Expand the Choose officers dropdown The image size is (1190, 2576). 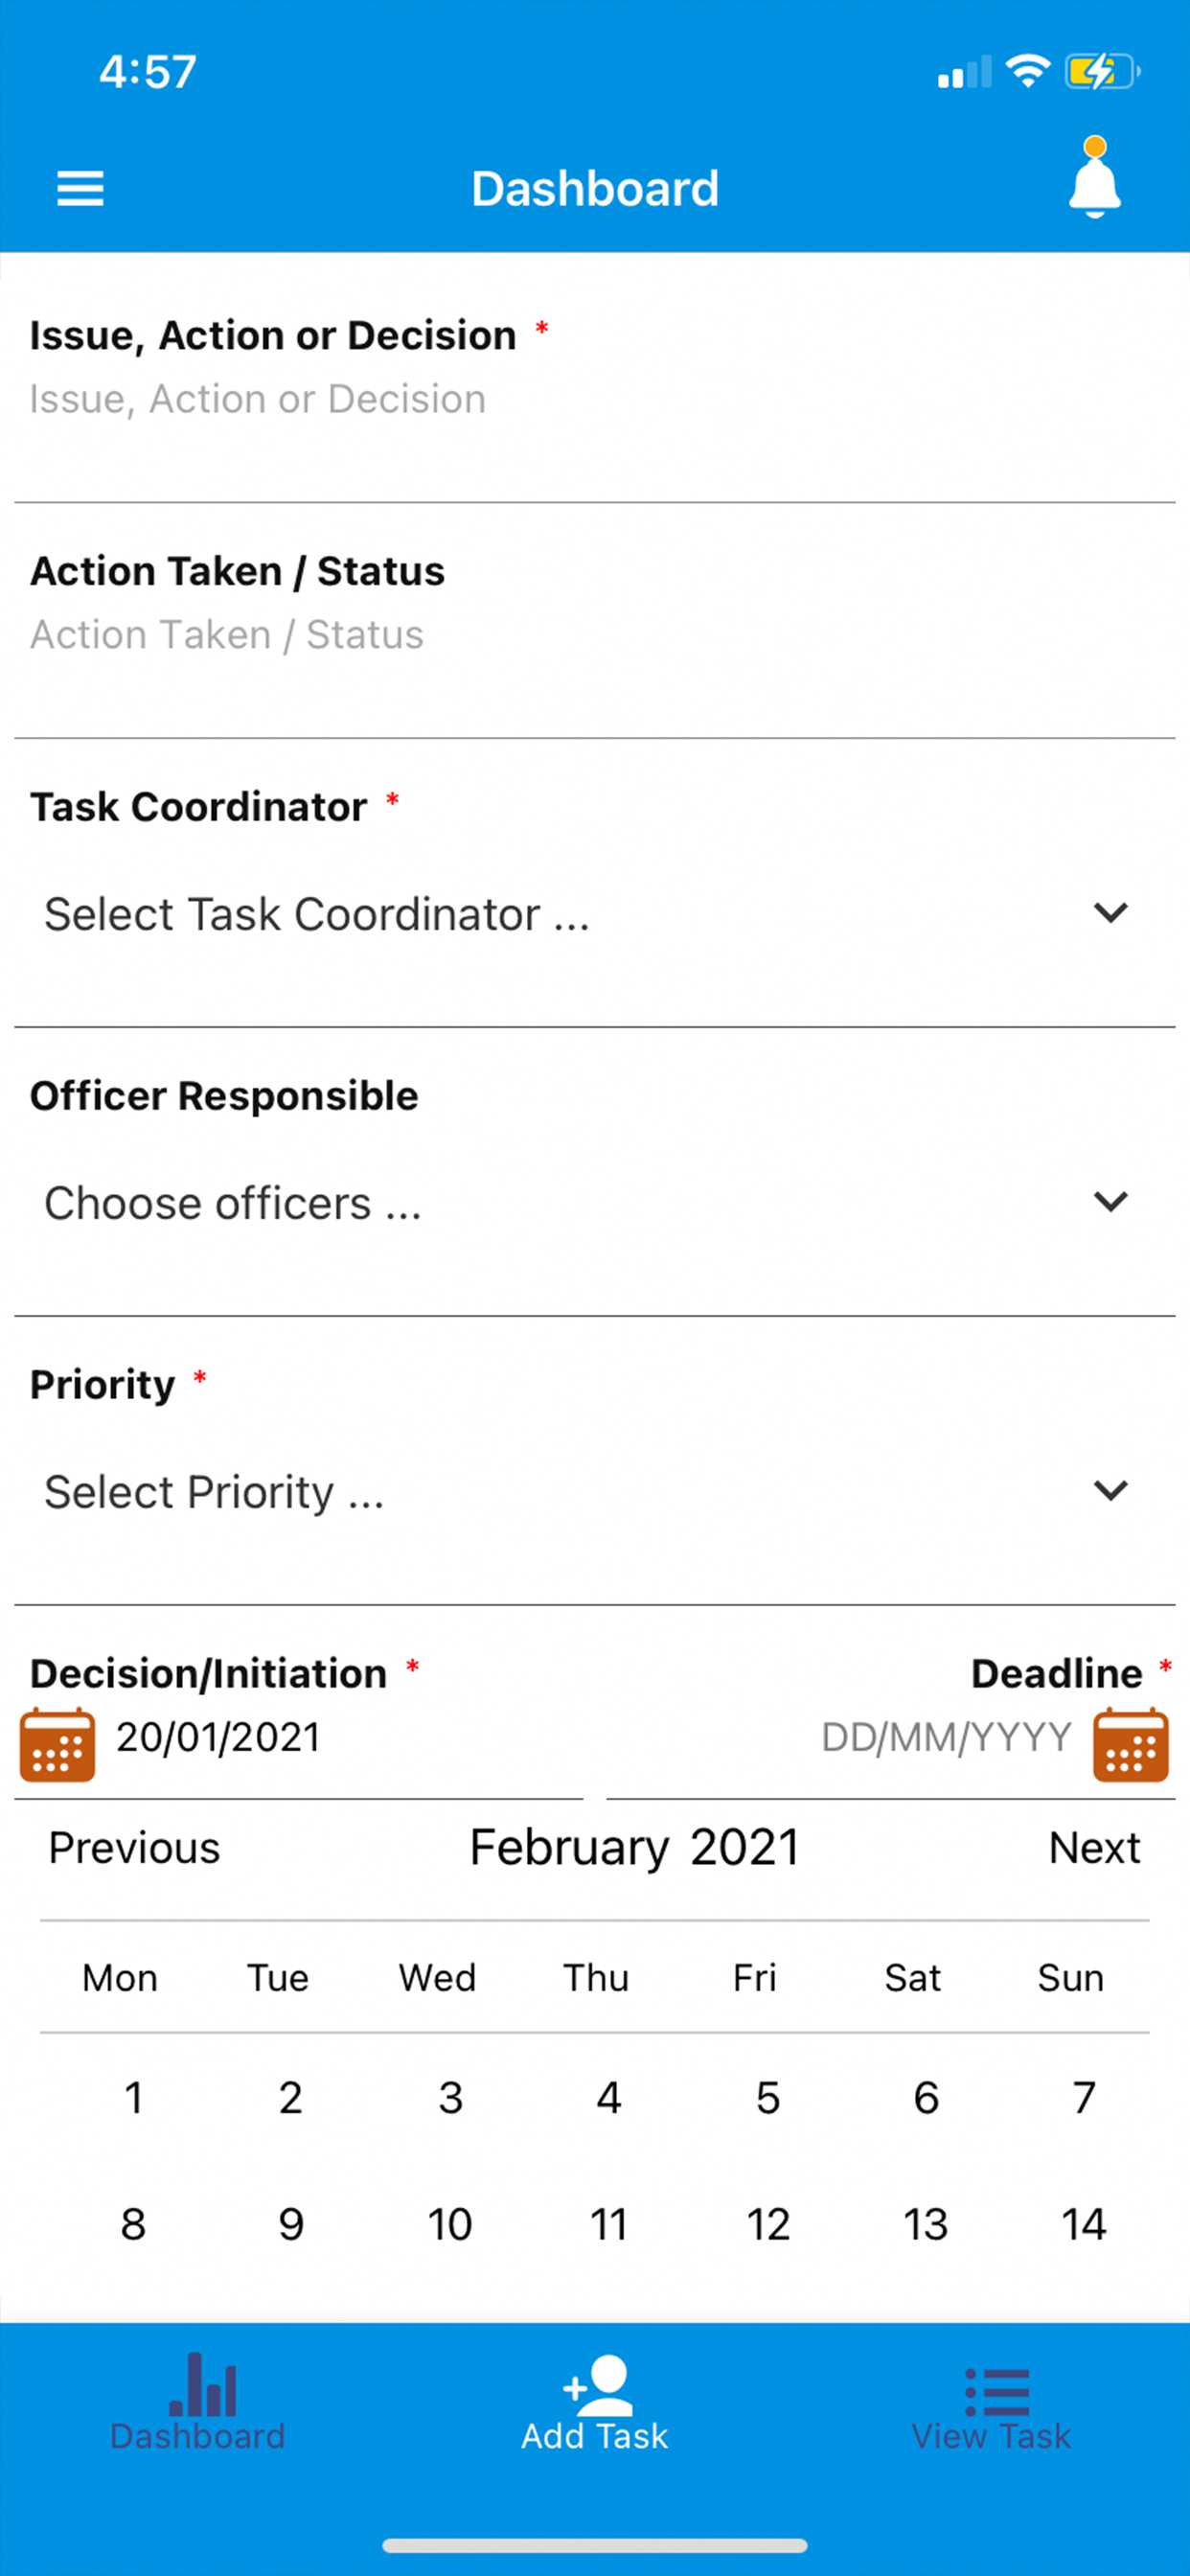click(595, 1203)
